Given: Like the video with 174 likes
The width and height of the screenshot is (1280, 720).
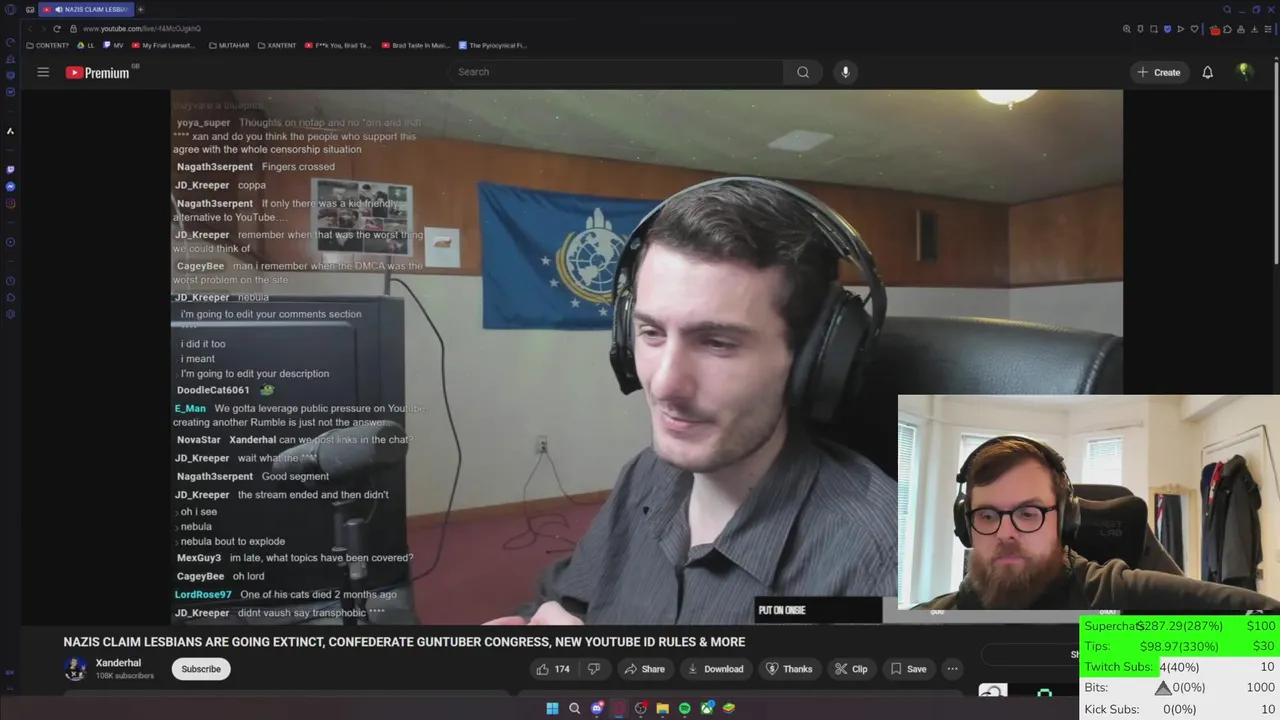Looking at the screenshot, I should [x=553, y=669].
